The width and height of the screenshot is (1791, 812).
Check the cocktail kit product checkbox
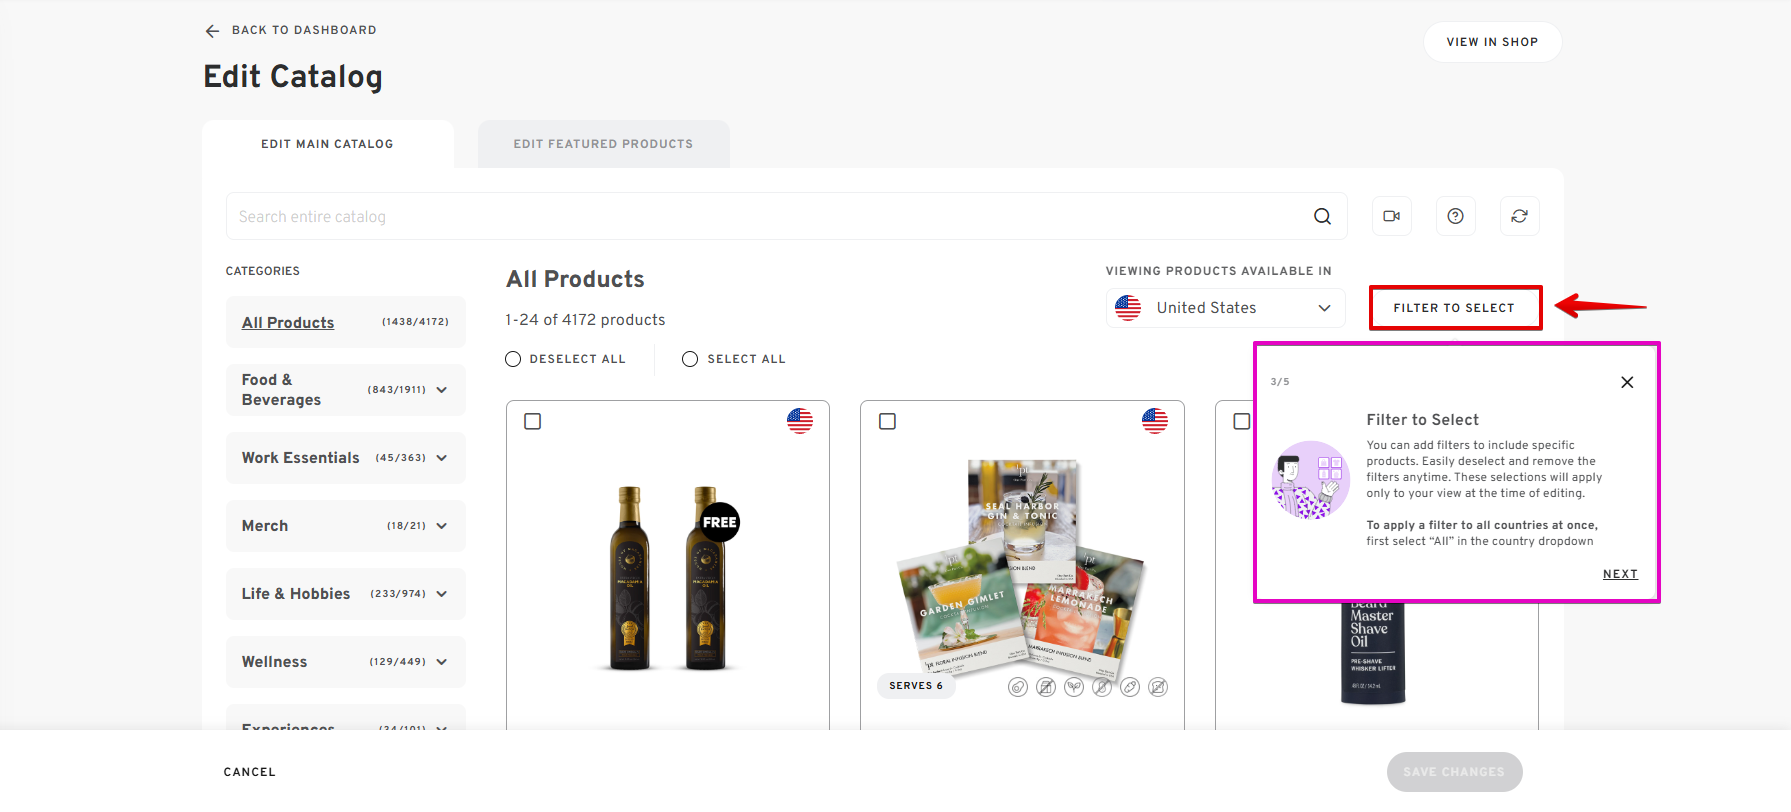pyautogui.click(x=887, y=422)
